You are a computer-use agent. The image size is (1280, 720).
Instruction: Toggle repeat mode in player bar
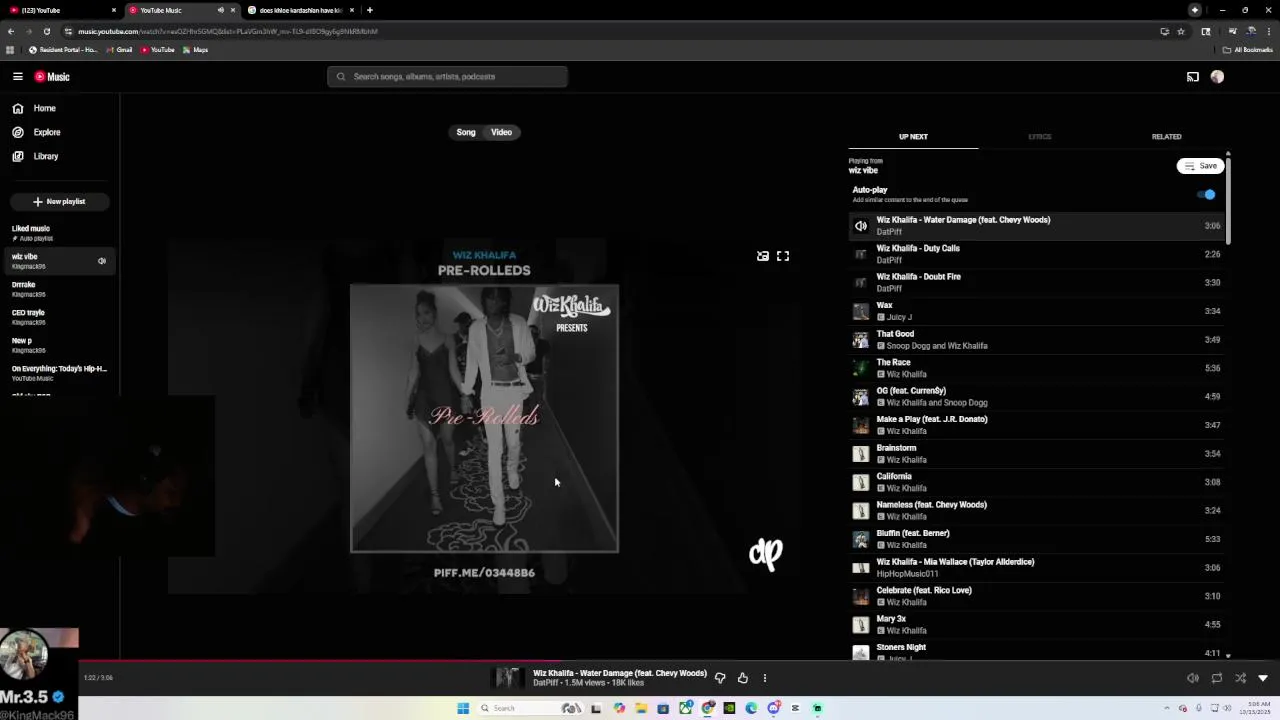coord(1217,678)
